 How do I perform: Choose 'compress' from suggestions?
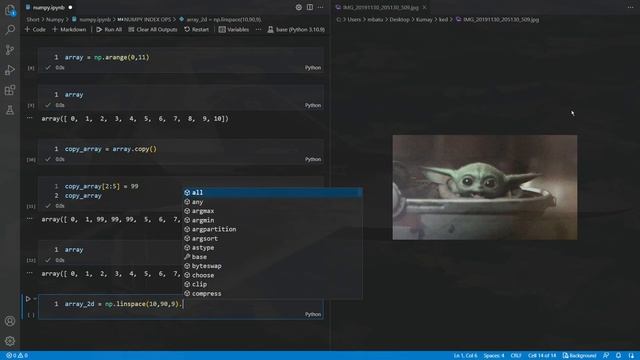coord(272,293)
